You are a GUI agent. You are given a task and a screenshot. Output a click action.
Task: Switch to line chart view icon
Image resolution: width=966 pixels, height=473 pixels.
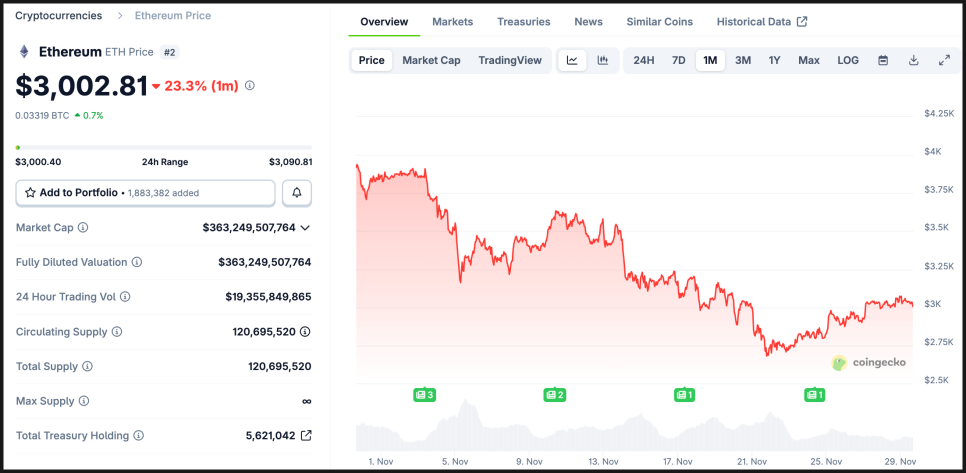pyautogui.click(x=572, y=60)
